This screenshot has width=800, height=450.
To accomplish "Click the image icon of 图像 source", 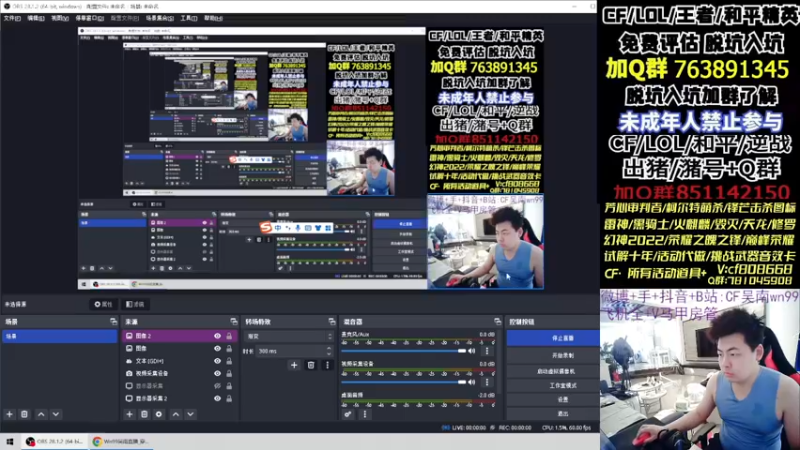I will click(129, 348).
